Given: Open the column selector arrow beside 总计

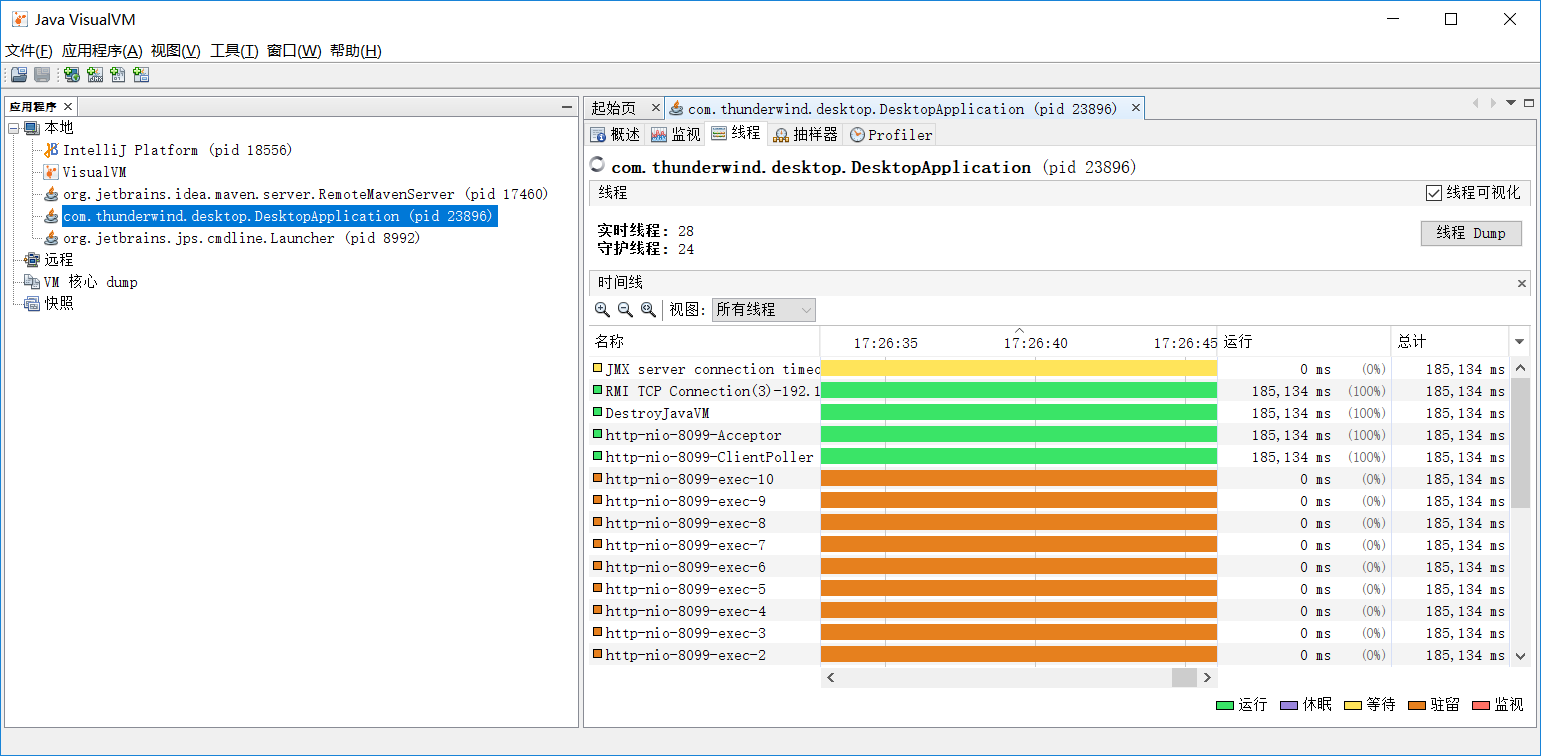Looking at the screenshot, I should tap(1520, 342).
